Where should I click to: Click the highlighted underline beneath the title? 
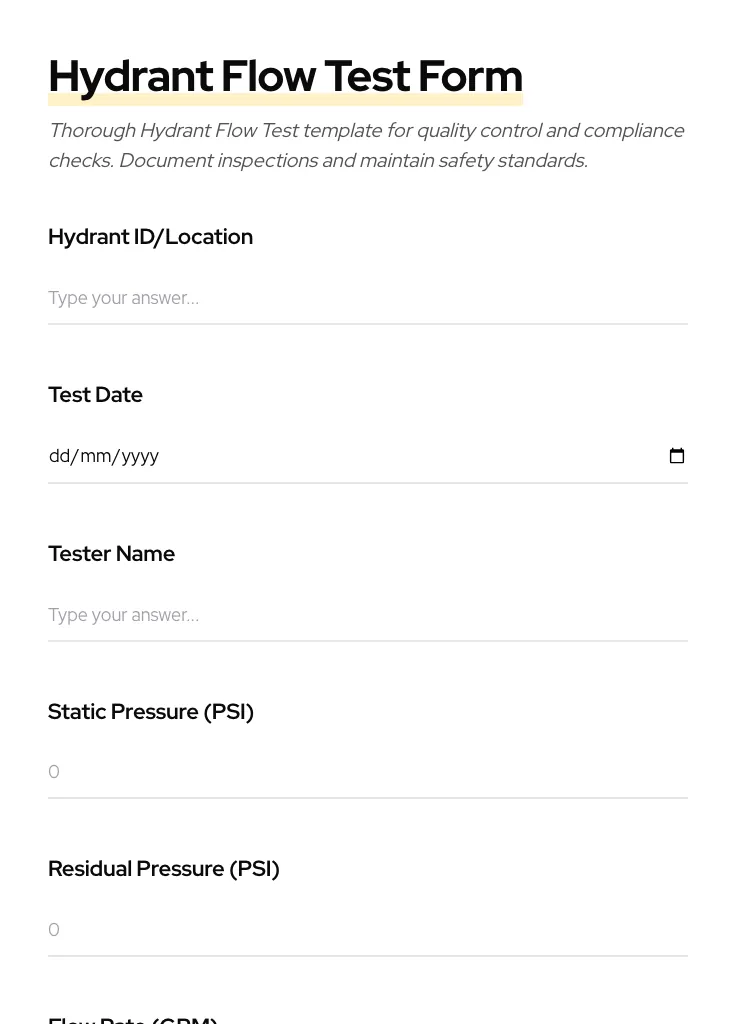[x=285, y=99]
